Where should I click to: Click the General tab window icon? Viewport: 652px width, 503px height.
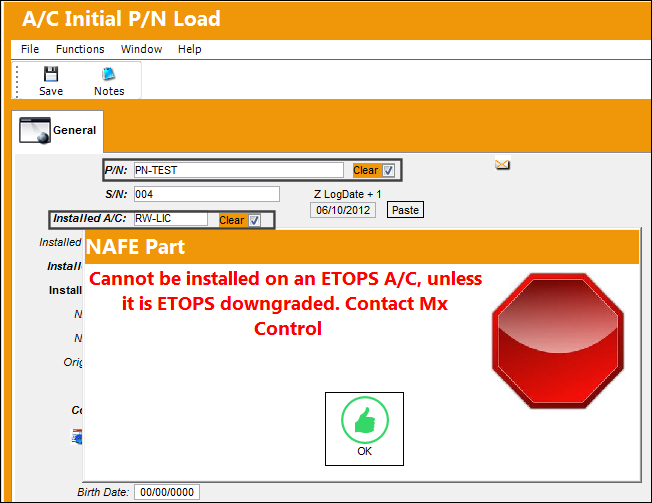35,131
